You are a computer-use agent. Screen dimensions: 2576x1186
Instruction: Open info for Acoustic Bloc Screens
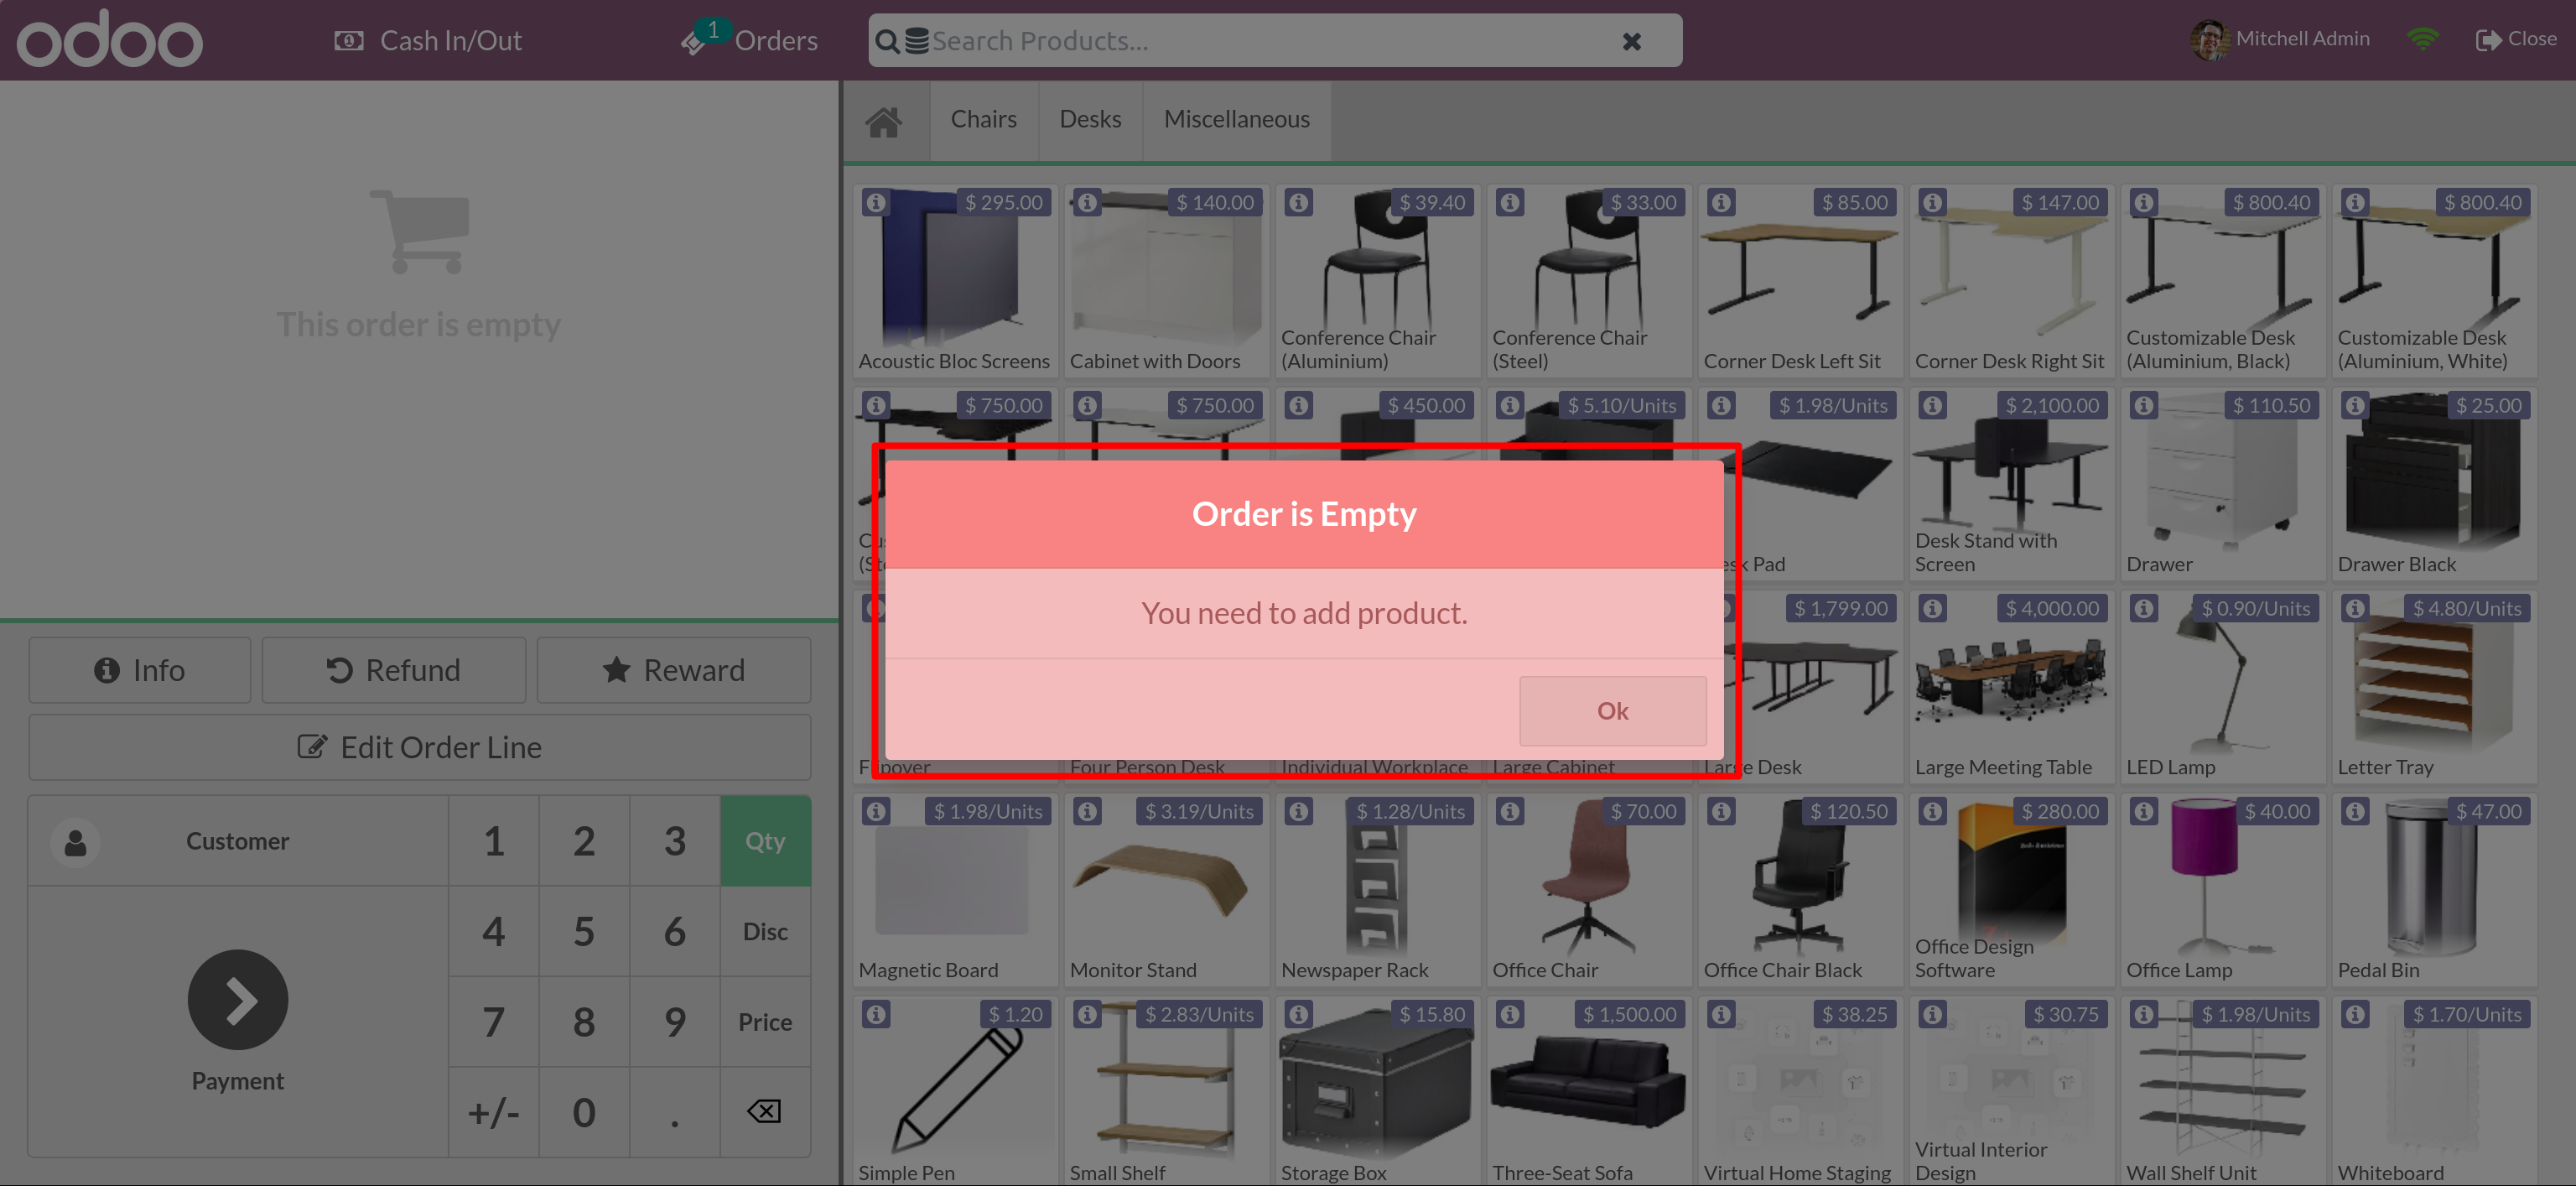tap(876, 203)
